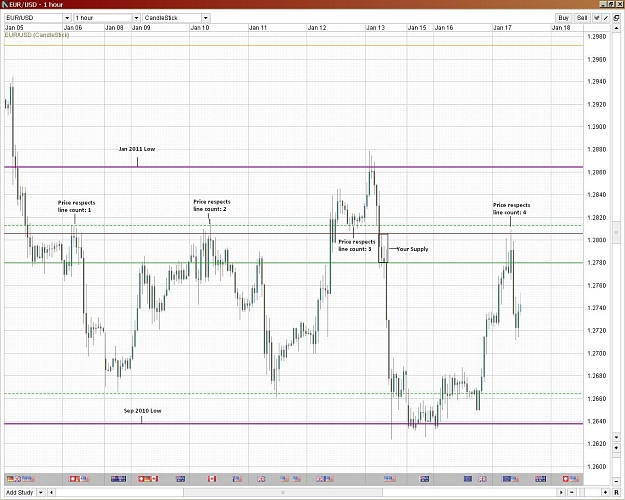
Task: Click the CandleStick chart type field
Action: [172, 18]
